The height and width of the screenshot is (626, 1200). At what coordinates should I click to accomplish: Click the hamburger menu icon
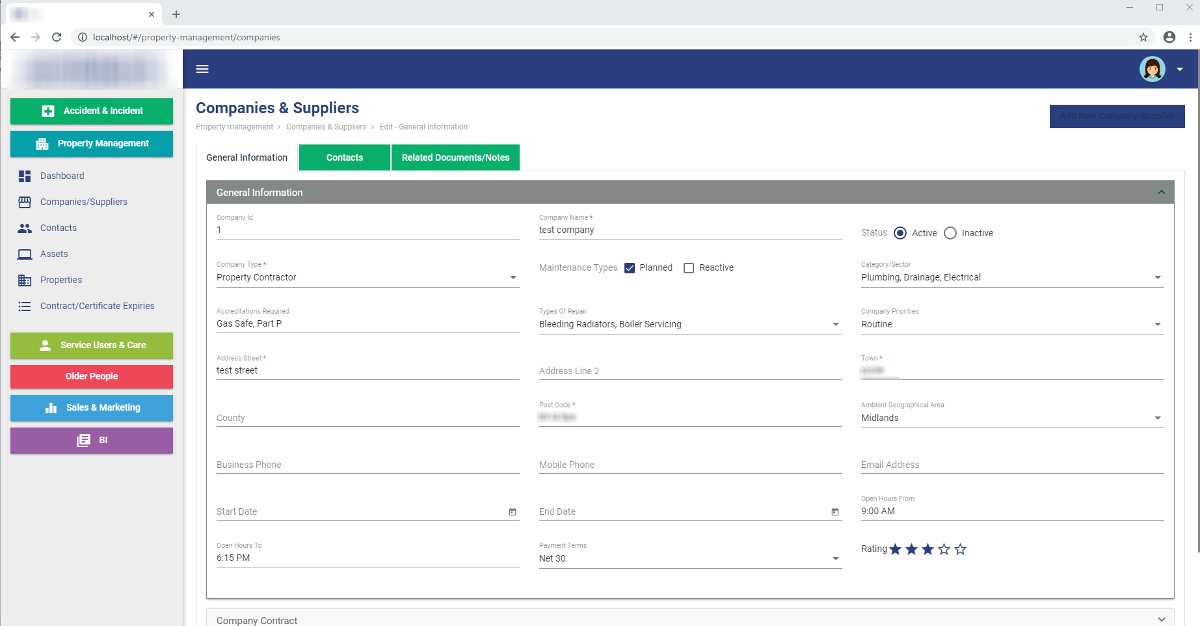coord(202,69)
